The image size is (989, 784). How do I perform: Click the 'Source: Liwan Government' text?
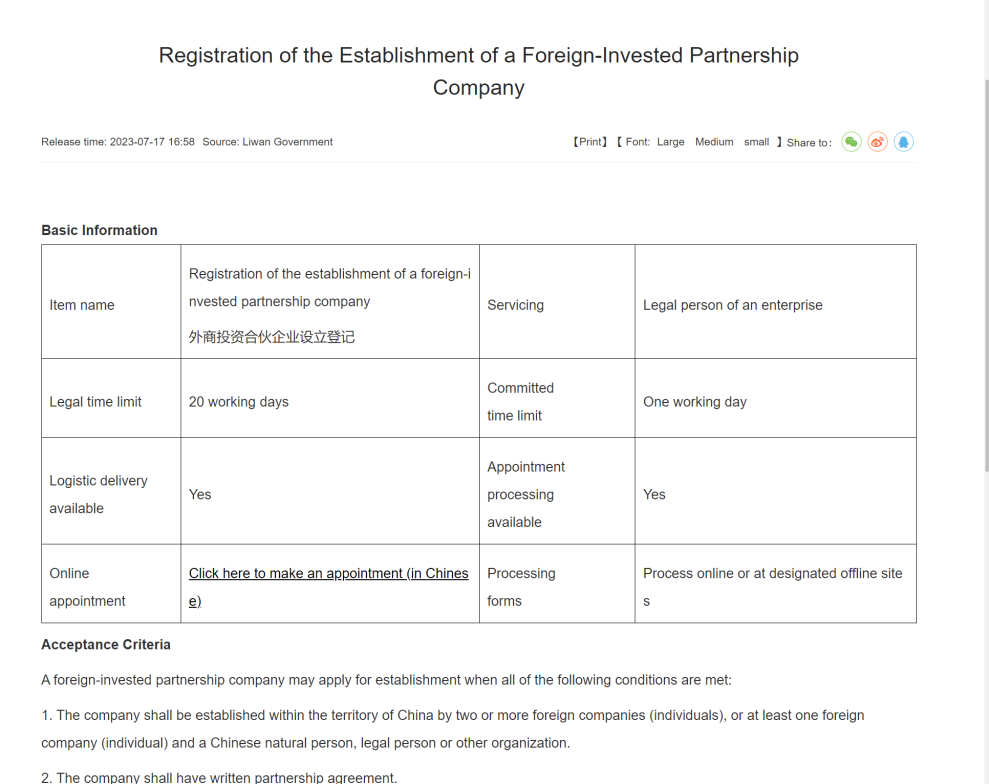[267, 142]
